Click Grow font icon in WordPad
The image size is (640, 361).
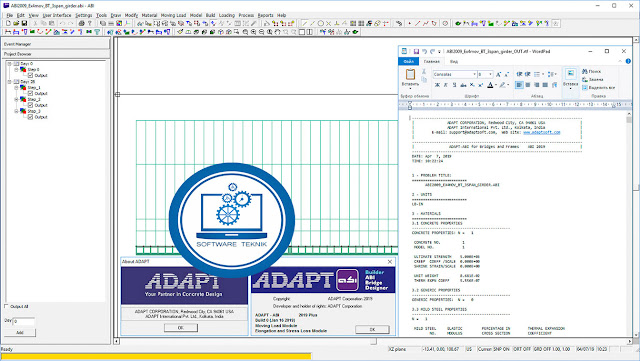498,74
